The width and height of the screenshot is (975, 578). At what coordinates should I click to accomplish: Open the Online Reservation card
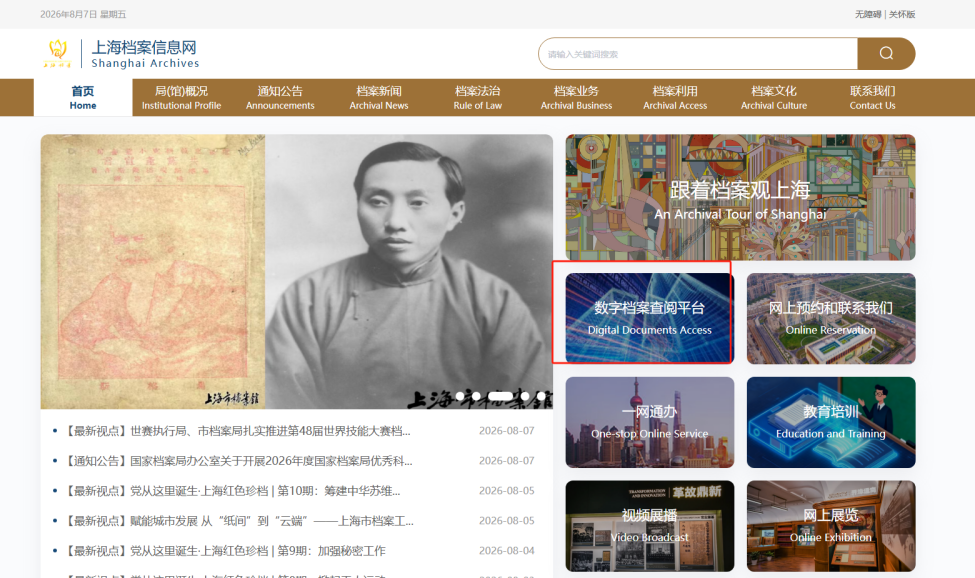pyautogui.click(x=831, y=318)
